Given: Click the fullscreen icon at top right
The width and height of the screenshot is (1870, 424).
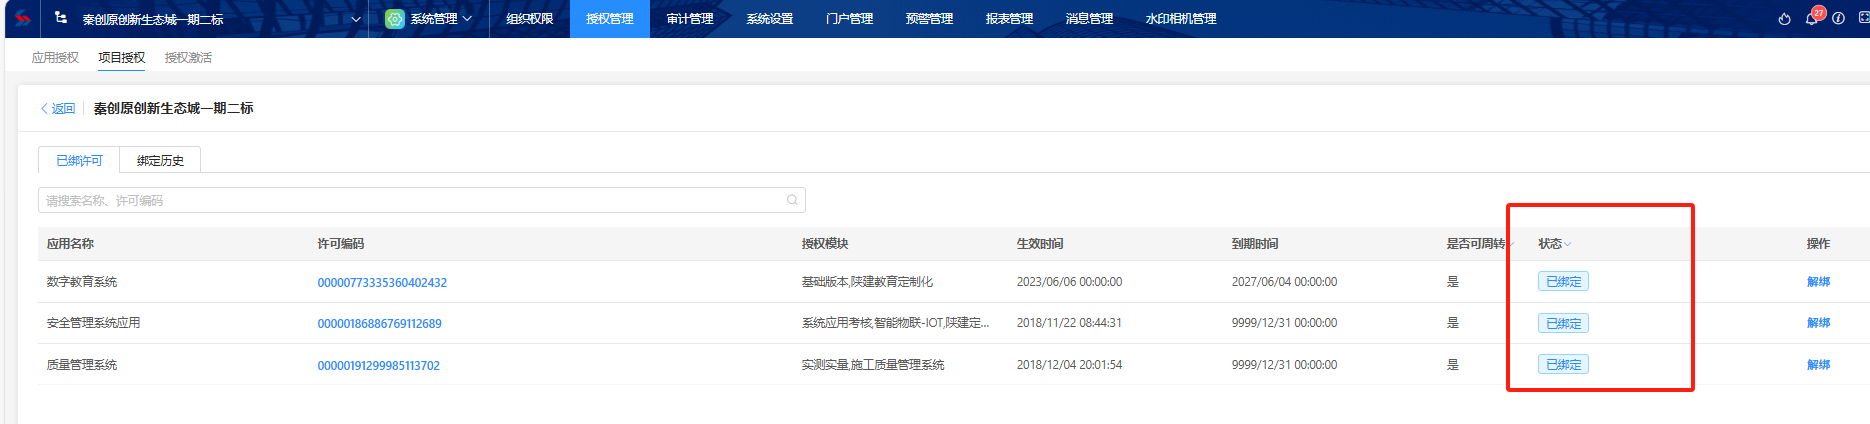Looking at the screenshot, I should click(1863, 19).
